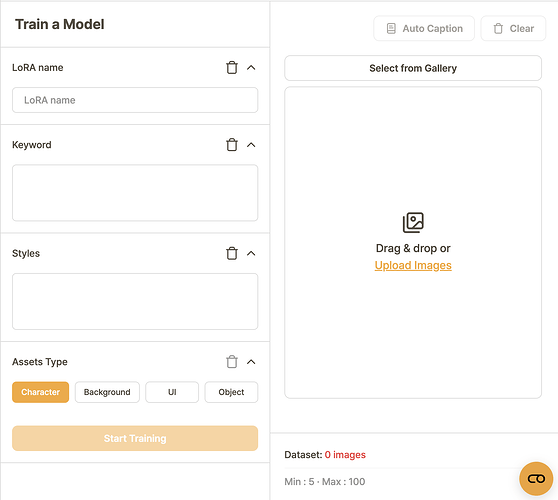Select the Character asset type
558x500 pixels.
pos(41,392)
